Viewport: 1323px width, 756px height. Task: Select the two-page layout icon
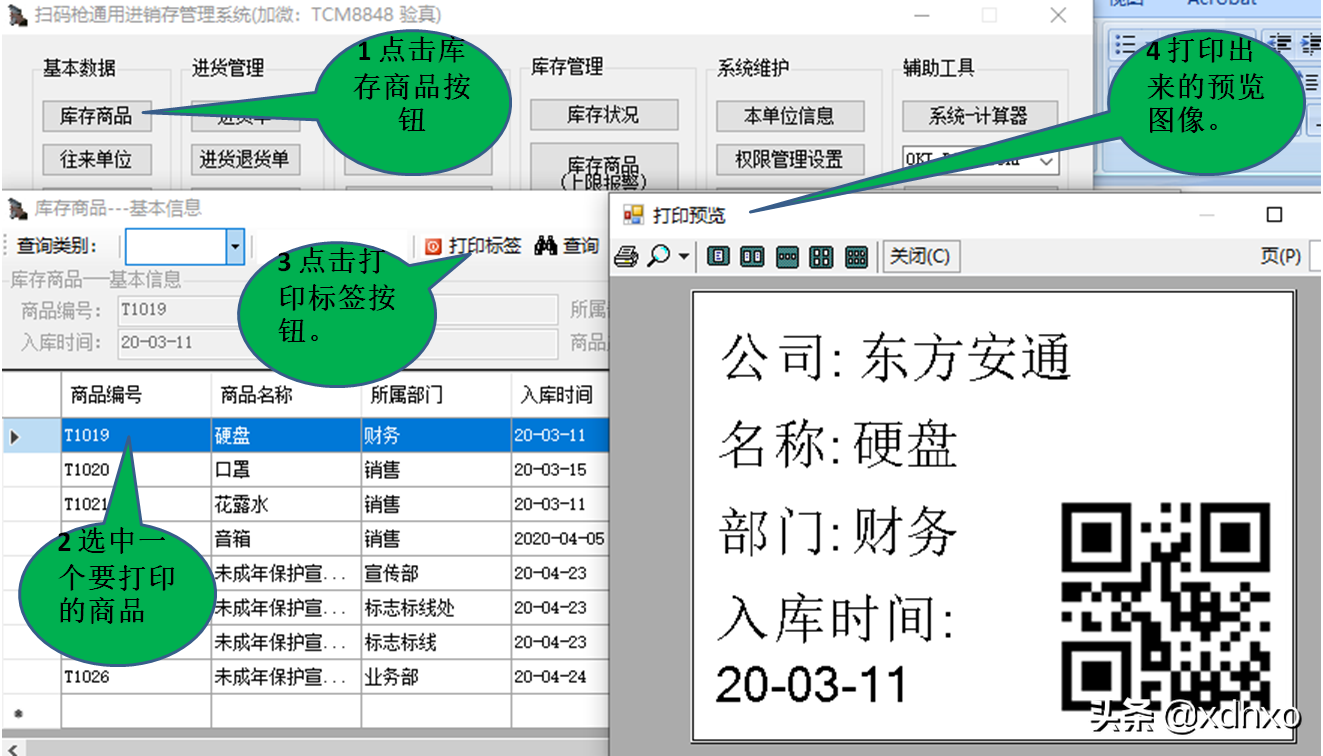[752, 257]
